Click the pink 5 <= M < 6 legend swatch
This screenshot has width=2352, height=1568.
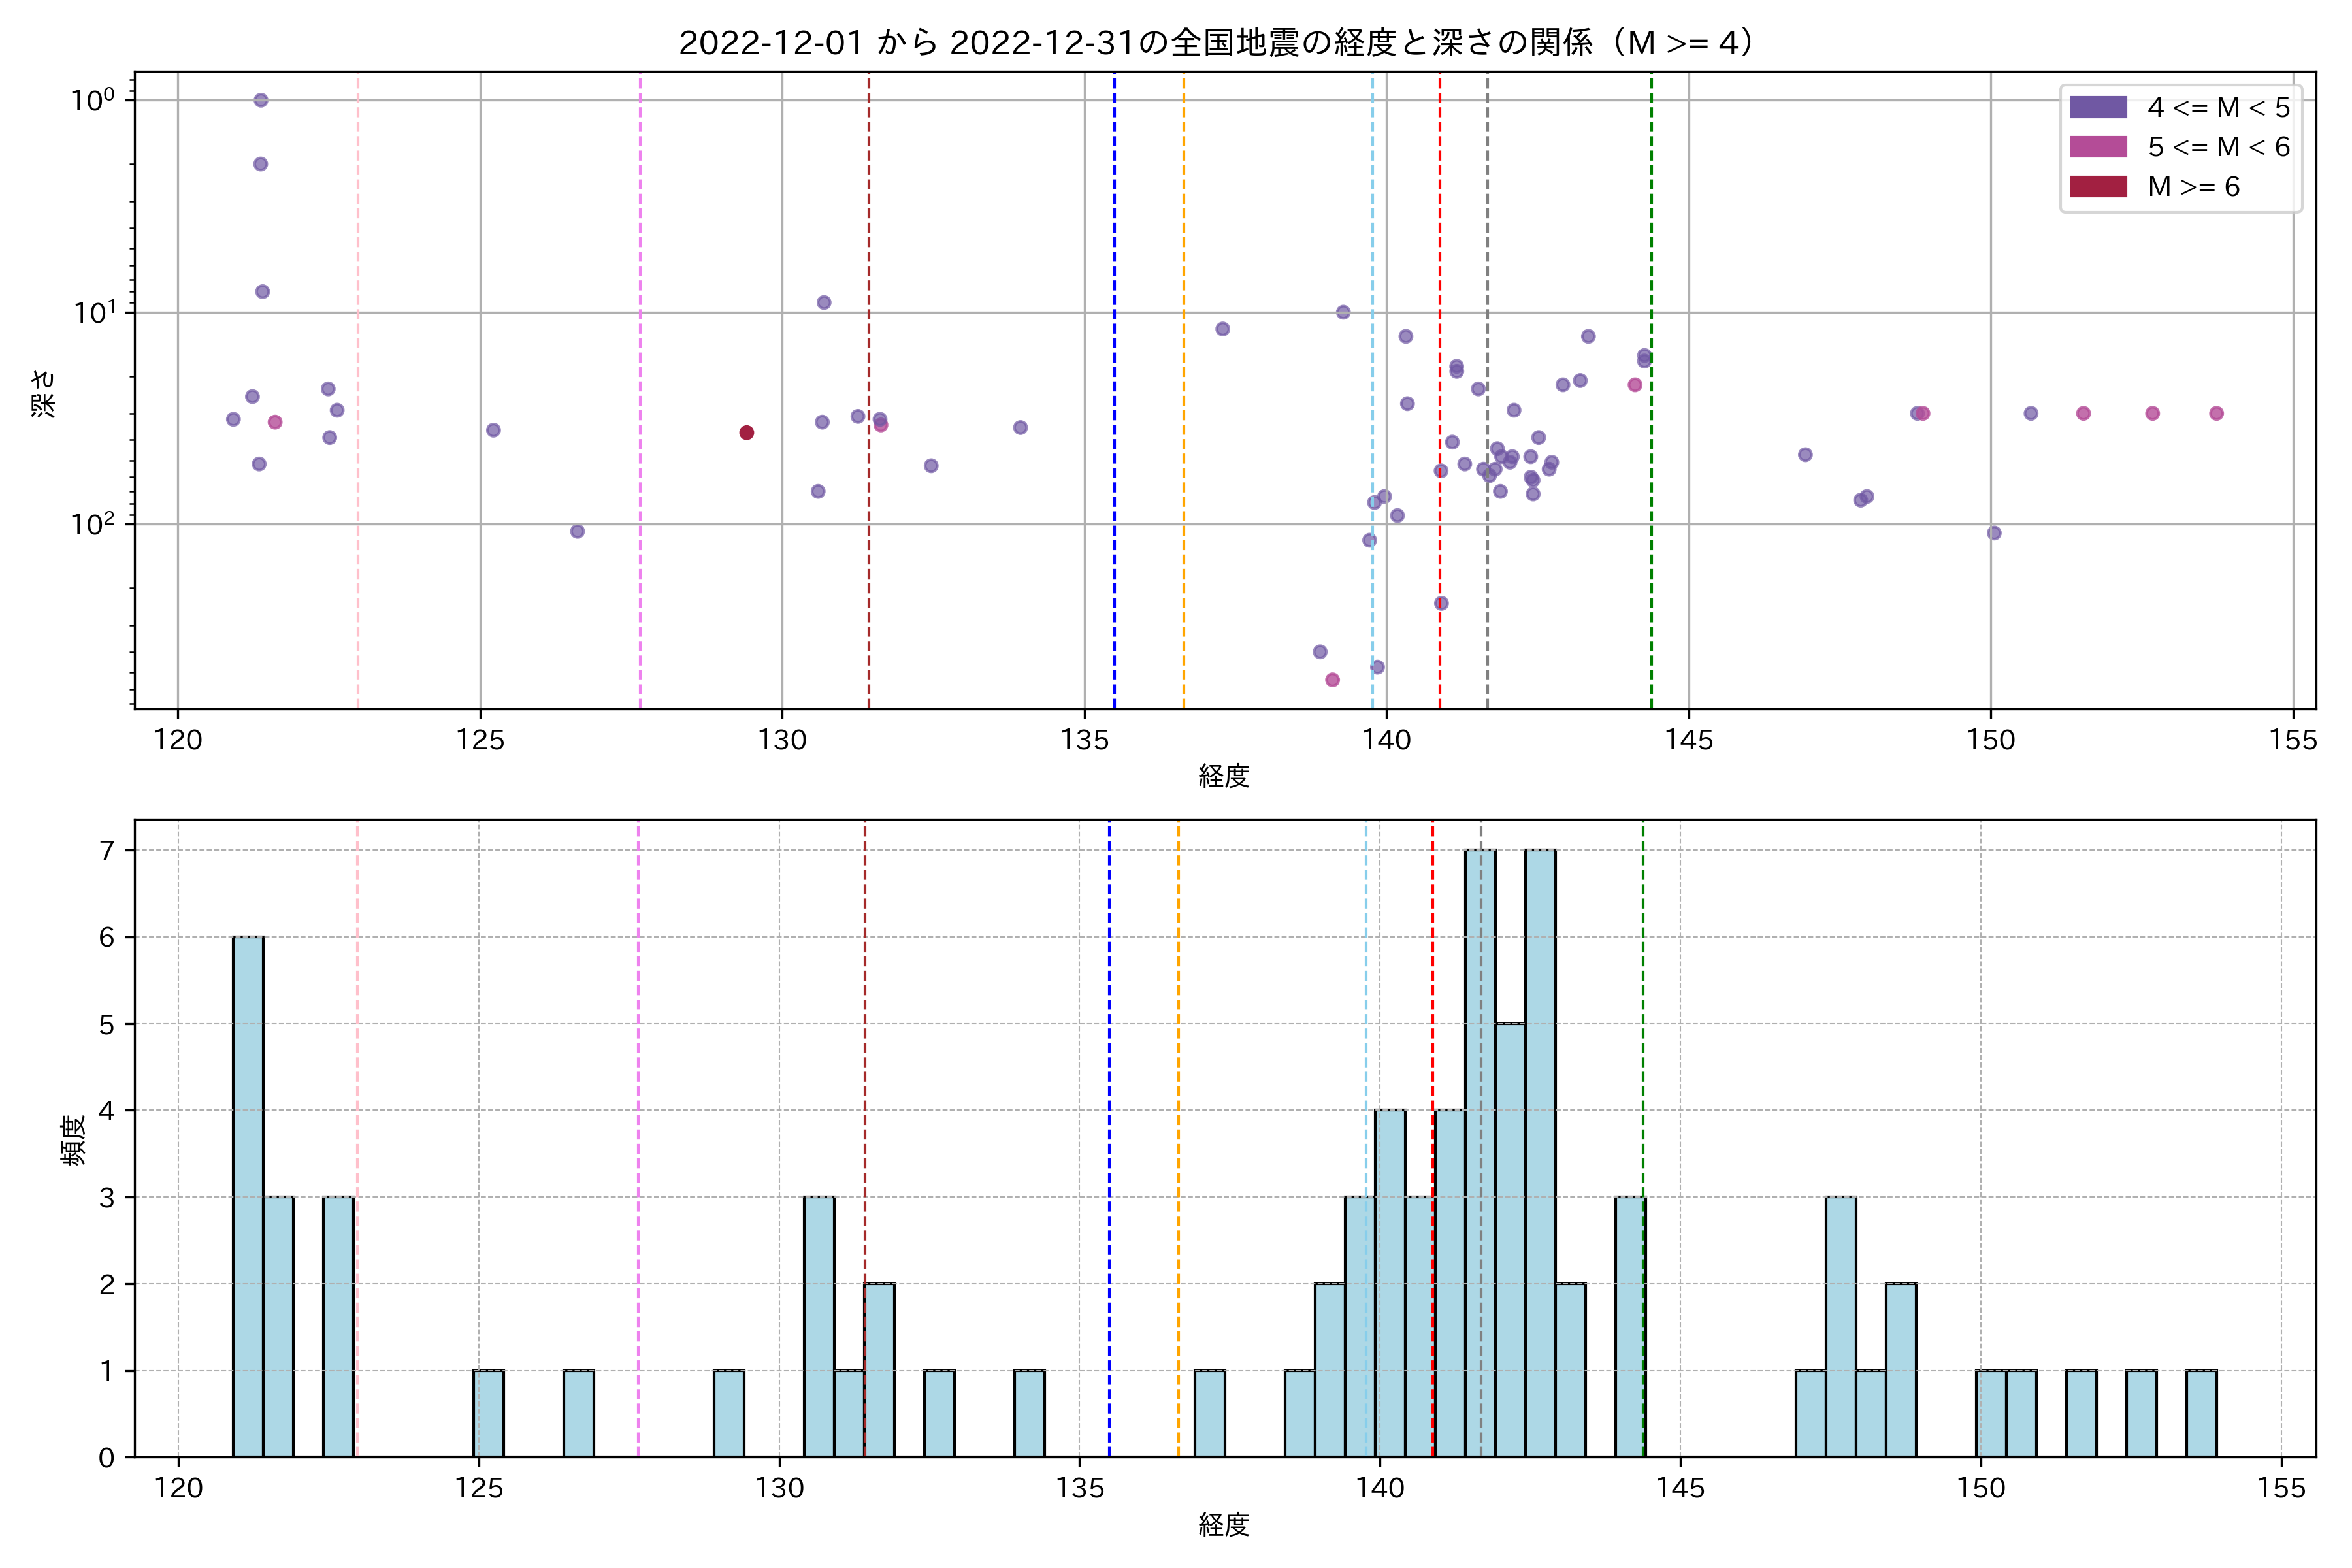point(2098,147)
